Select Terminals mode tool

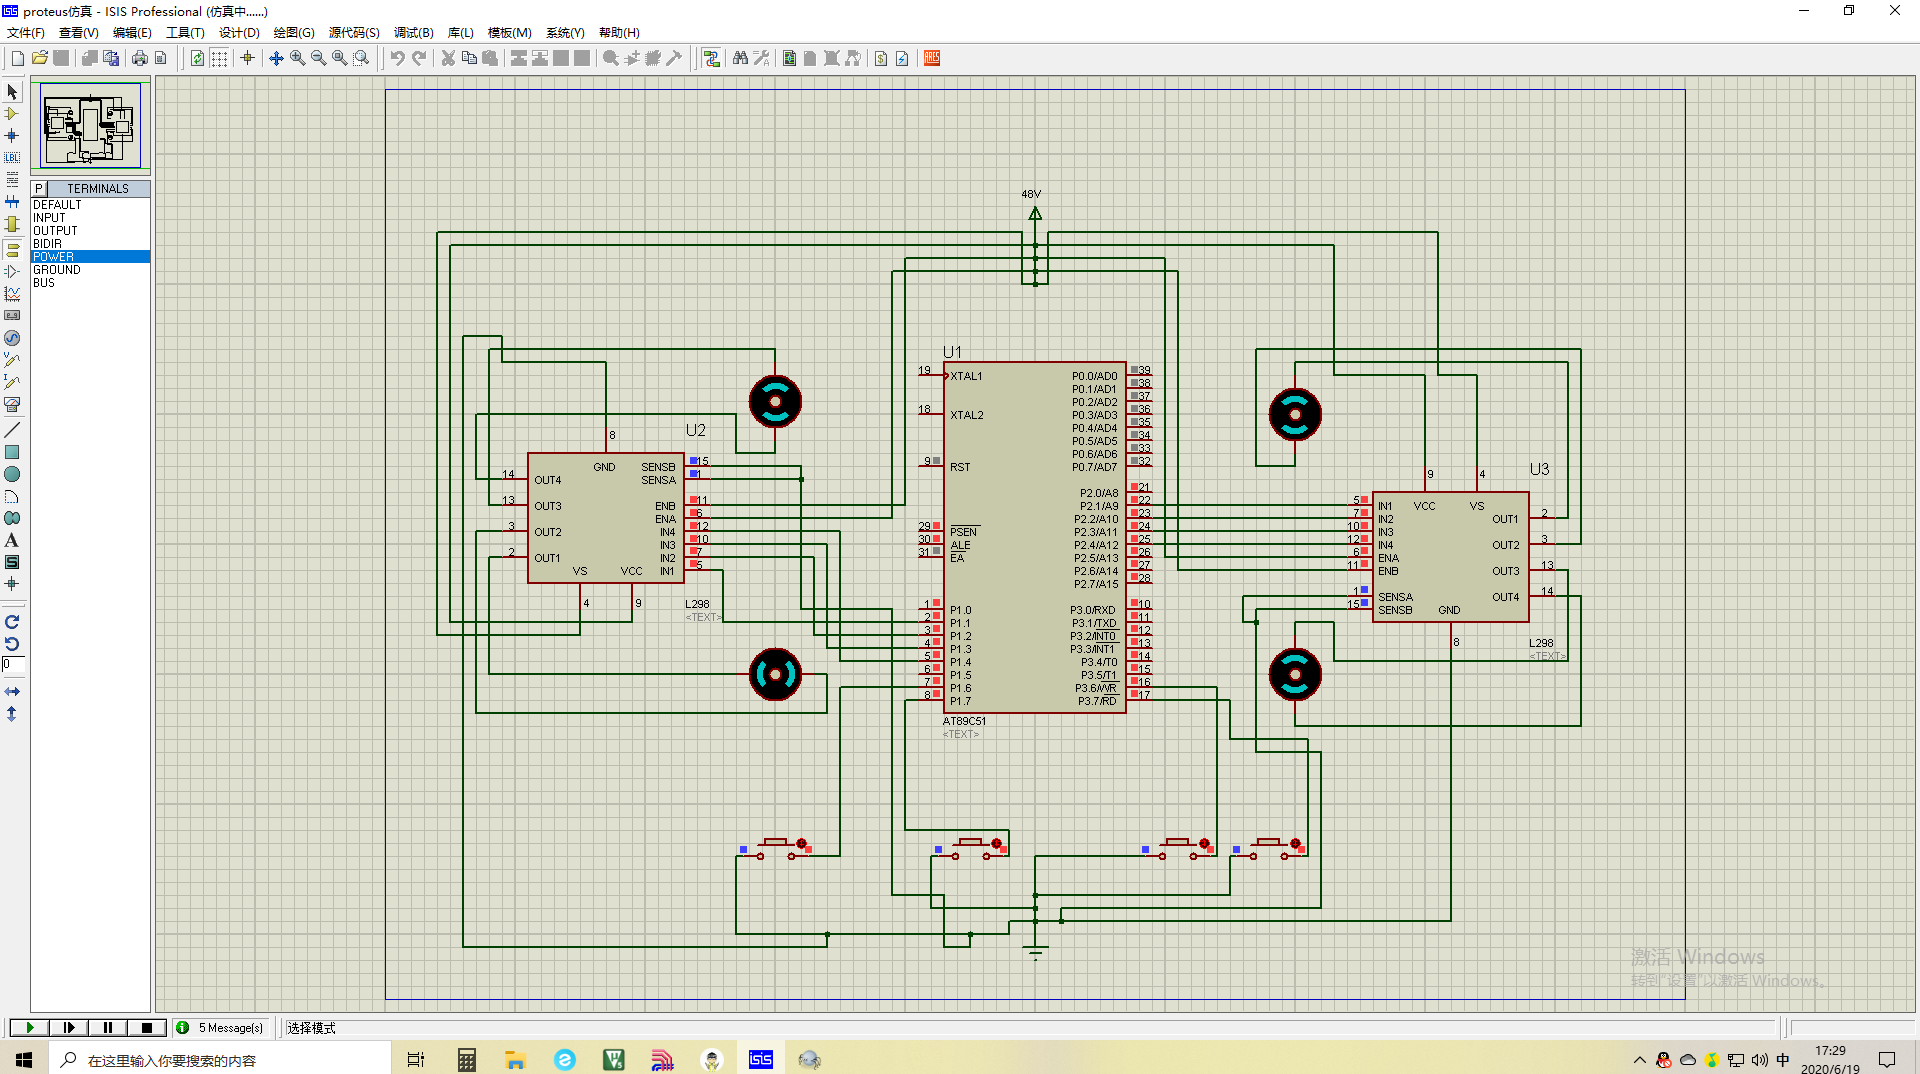pyautogui.click(x=12, y=249)
